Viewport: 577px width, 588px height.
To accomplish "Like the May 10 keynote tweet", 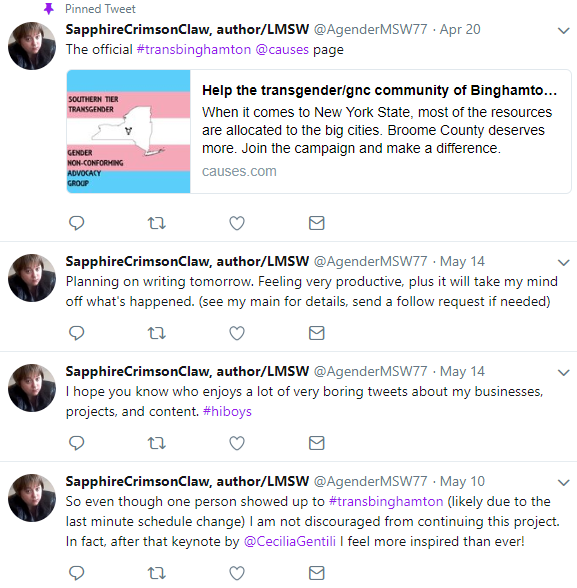I will [237, 573].
